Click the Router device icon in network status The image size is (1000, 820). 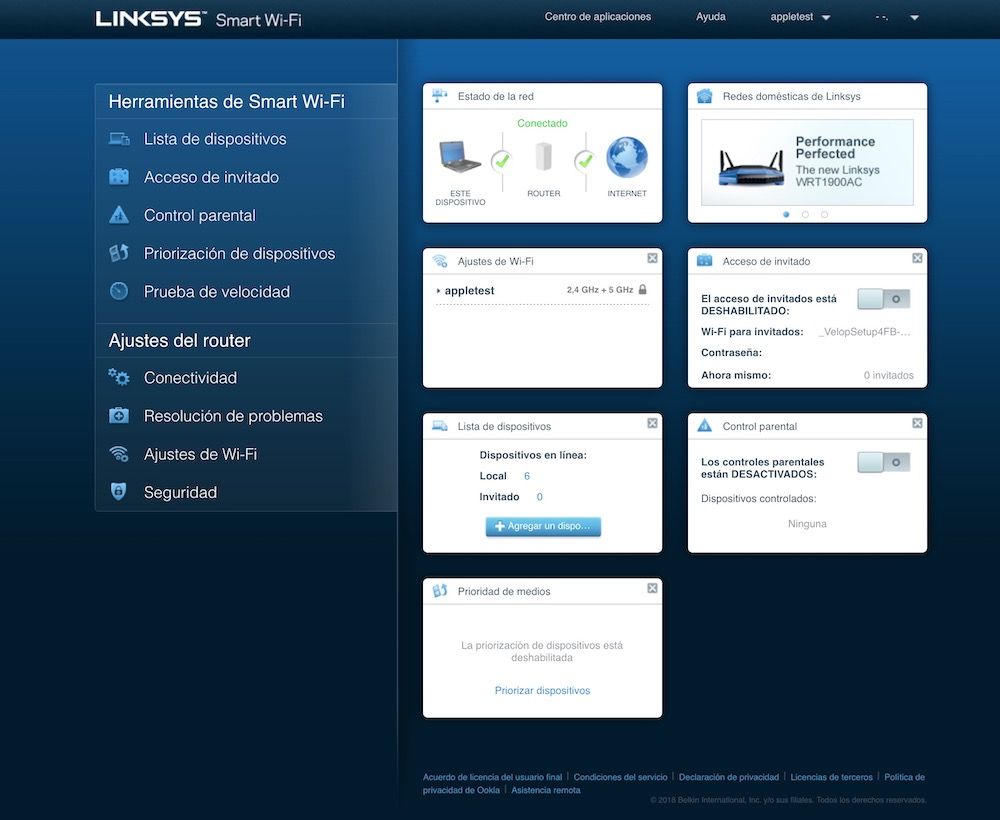(543, 157)
